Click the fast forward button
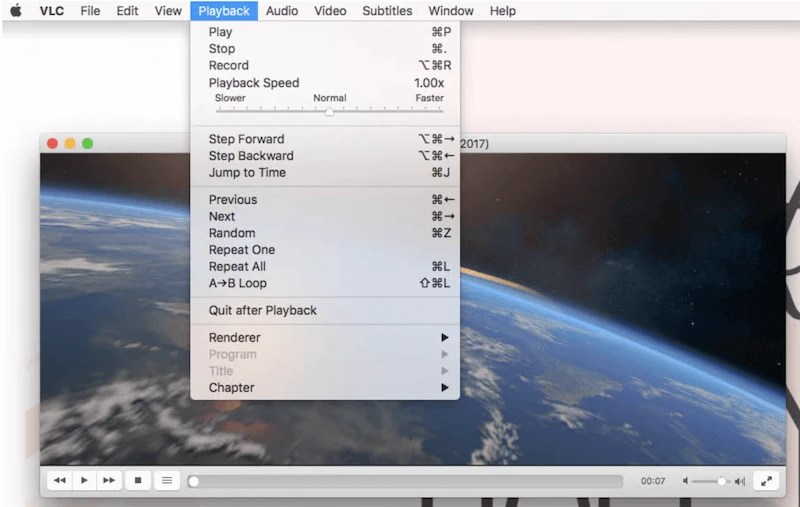The height and width of the screenshot is (507, 800). pos(109,480)
